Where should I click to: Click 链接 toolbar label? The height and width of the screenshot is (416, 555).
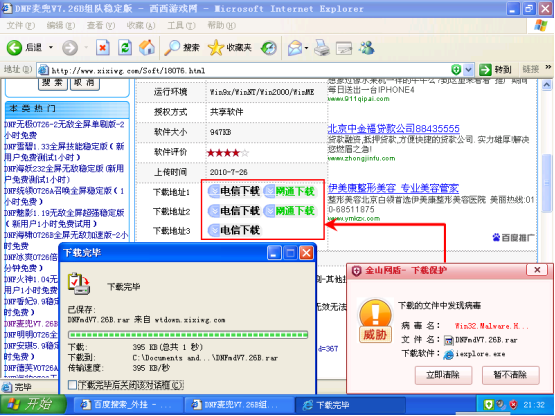[x=531, y=69]
